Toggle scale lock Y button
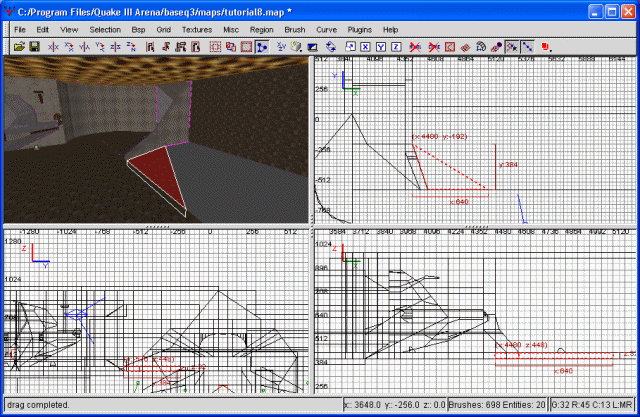The image size is (640, 417). pyautogui.click(x=380, y=47)
